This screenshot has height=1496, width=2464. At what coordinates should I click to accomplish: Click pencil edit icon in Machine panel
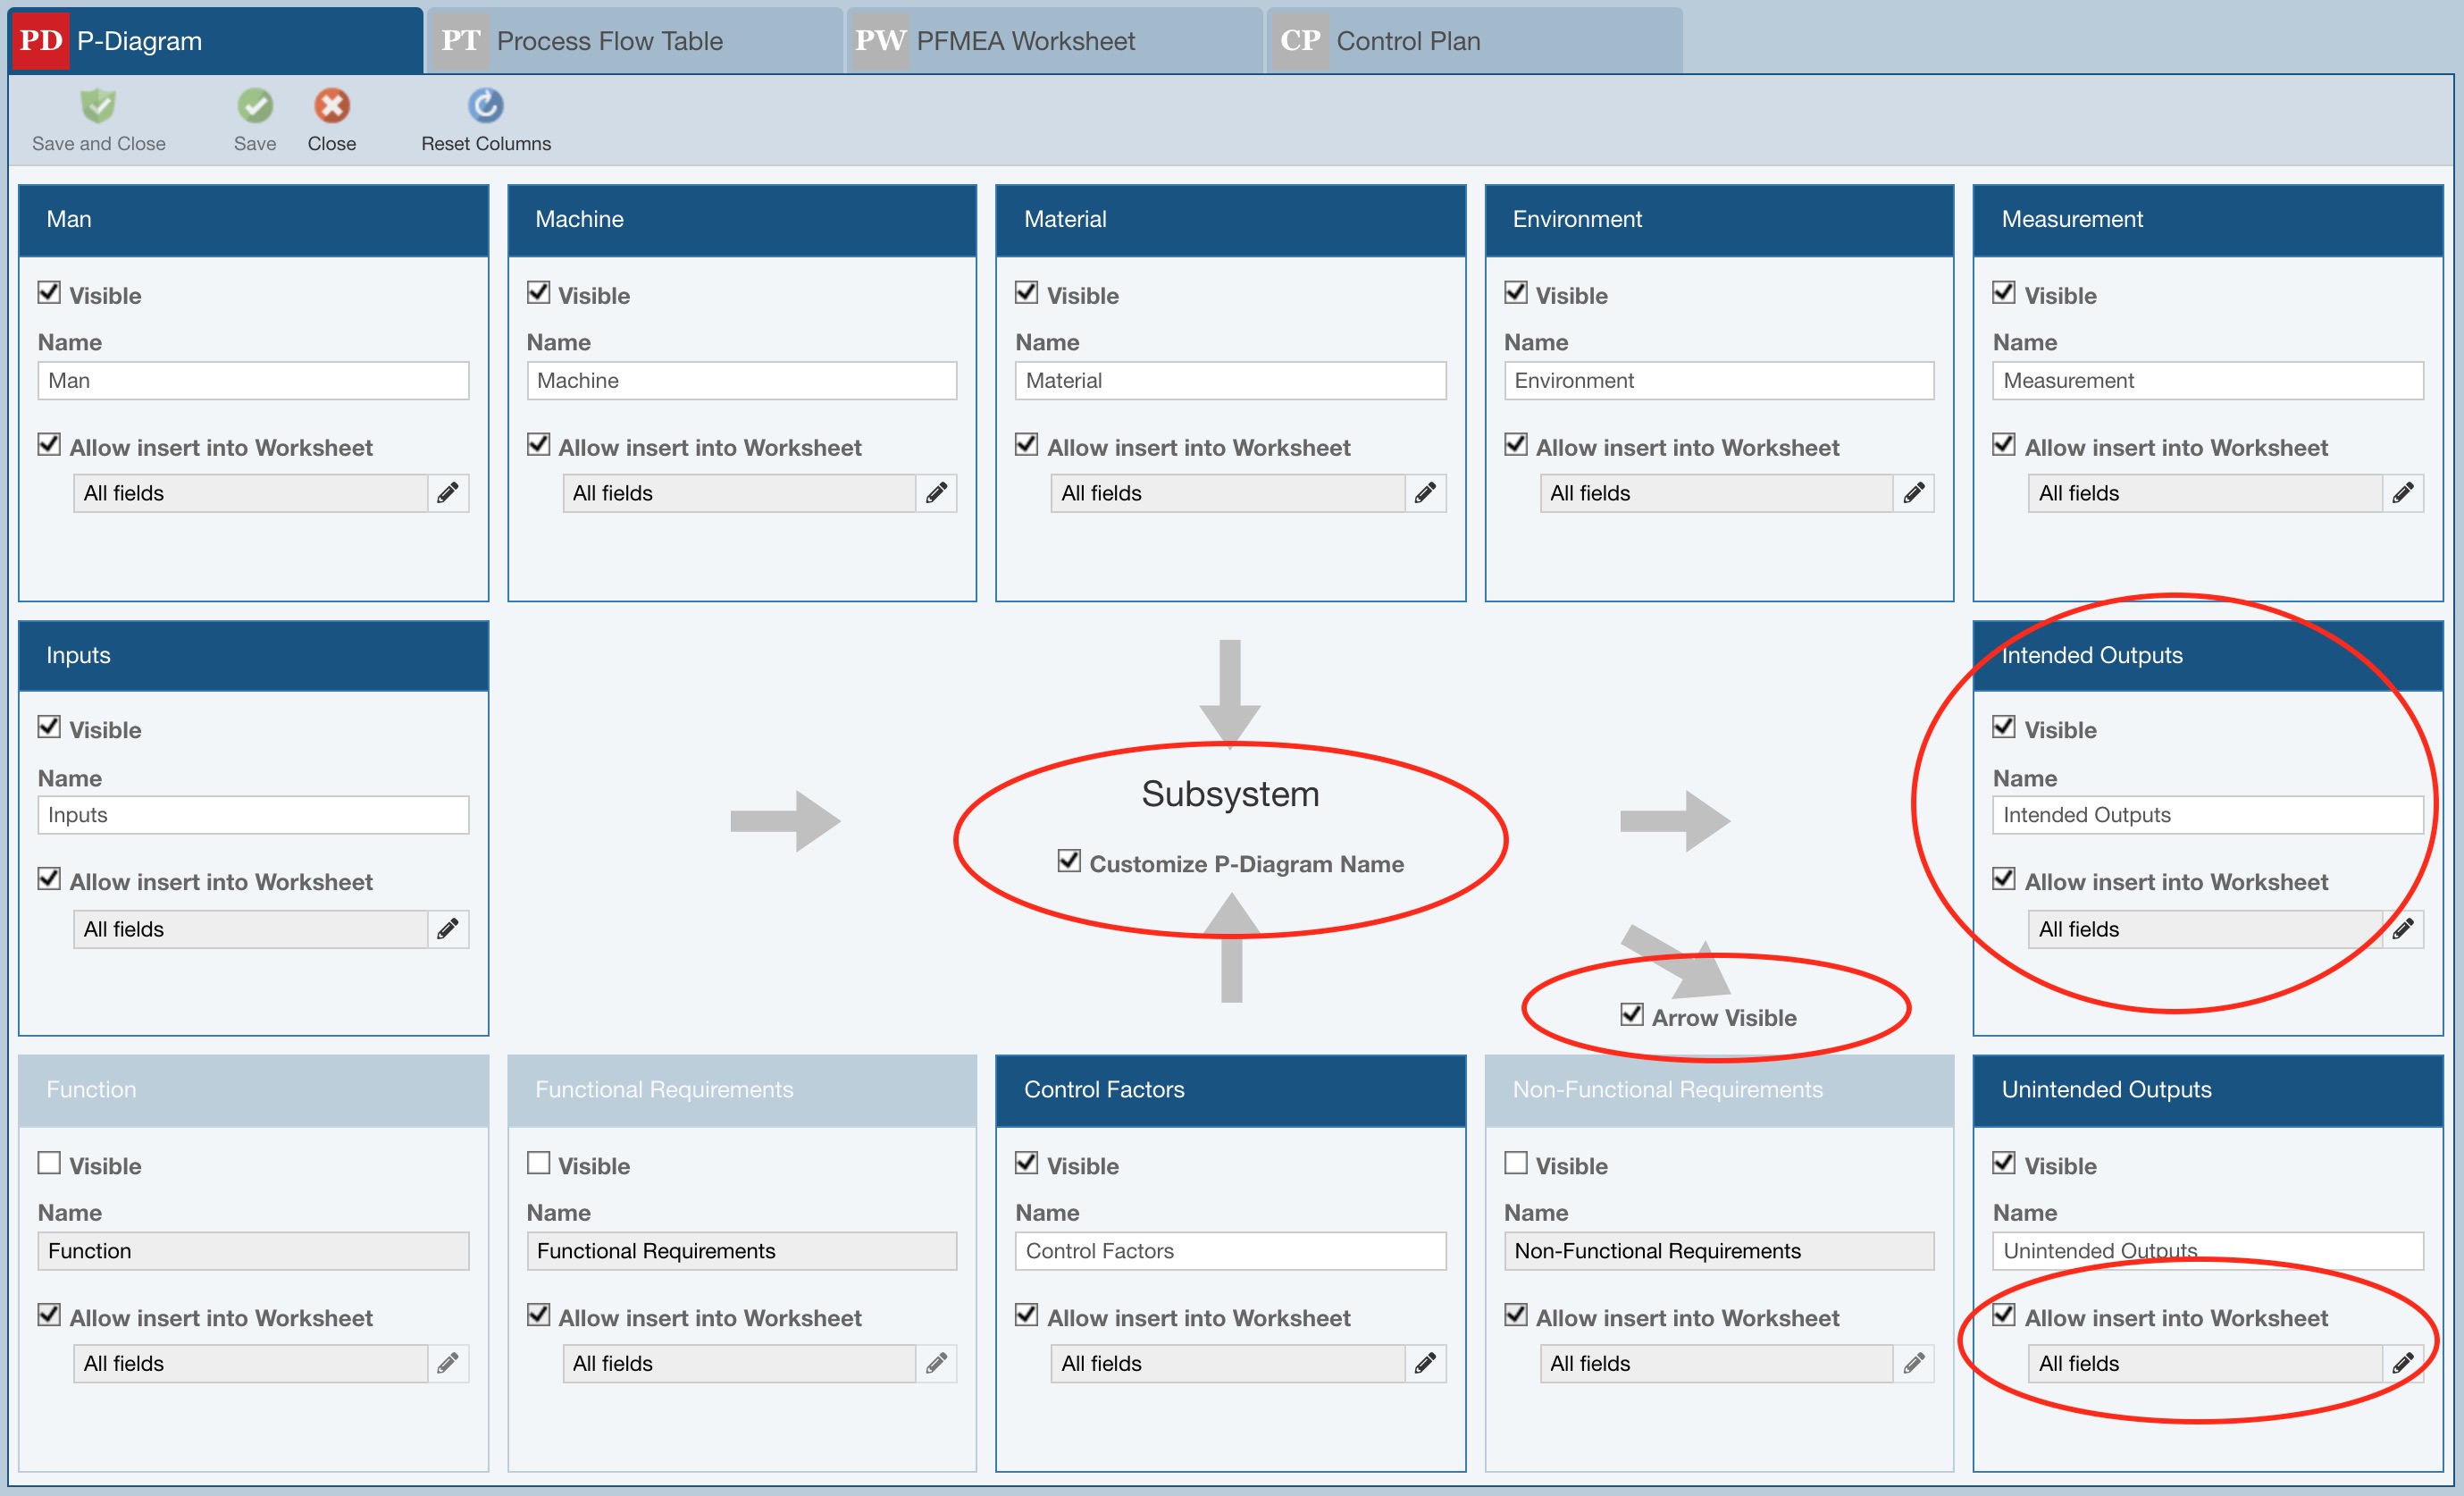[936, 493]
